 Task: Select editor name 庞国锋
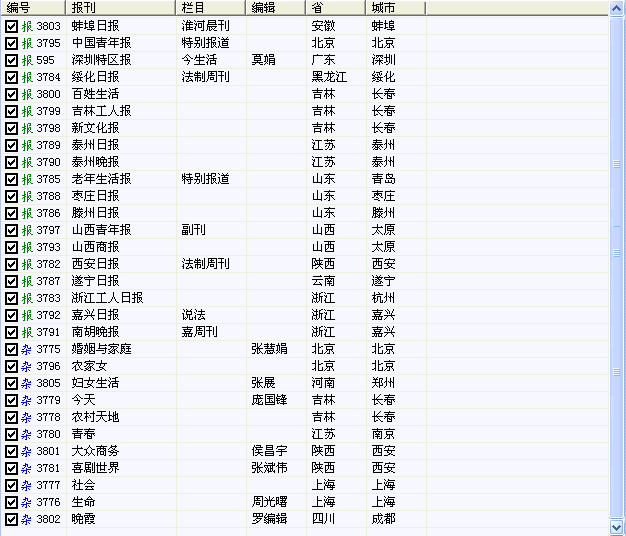(x=269, y=400)
